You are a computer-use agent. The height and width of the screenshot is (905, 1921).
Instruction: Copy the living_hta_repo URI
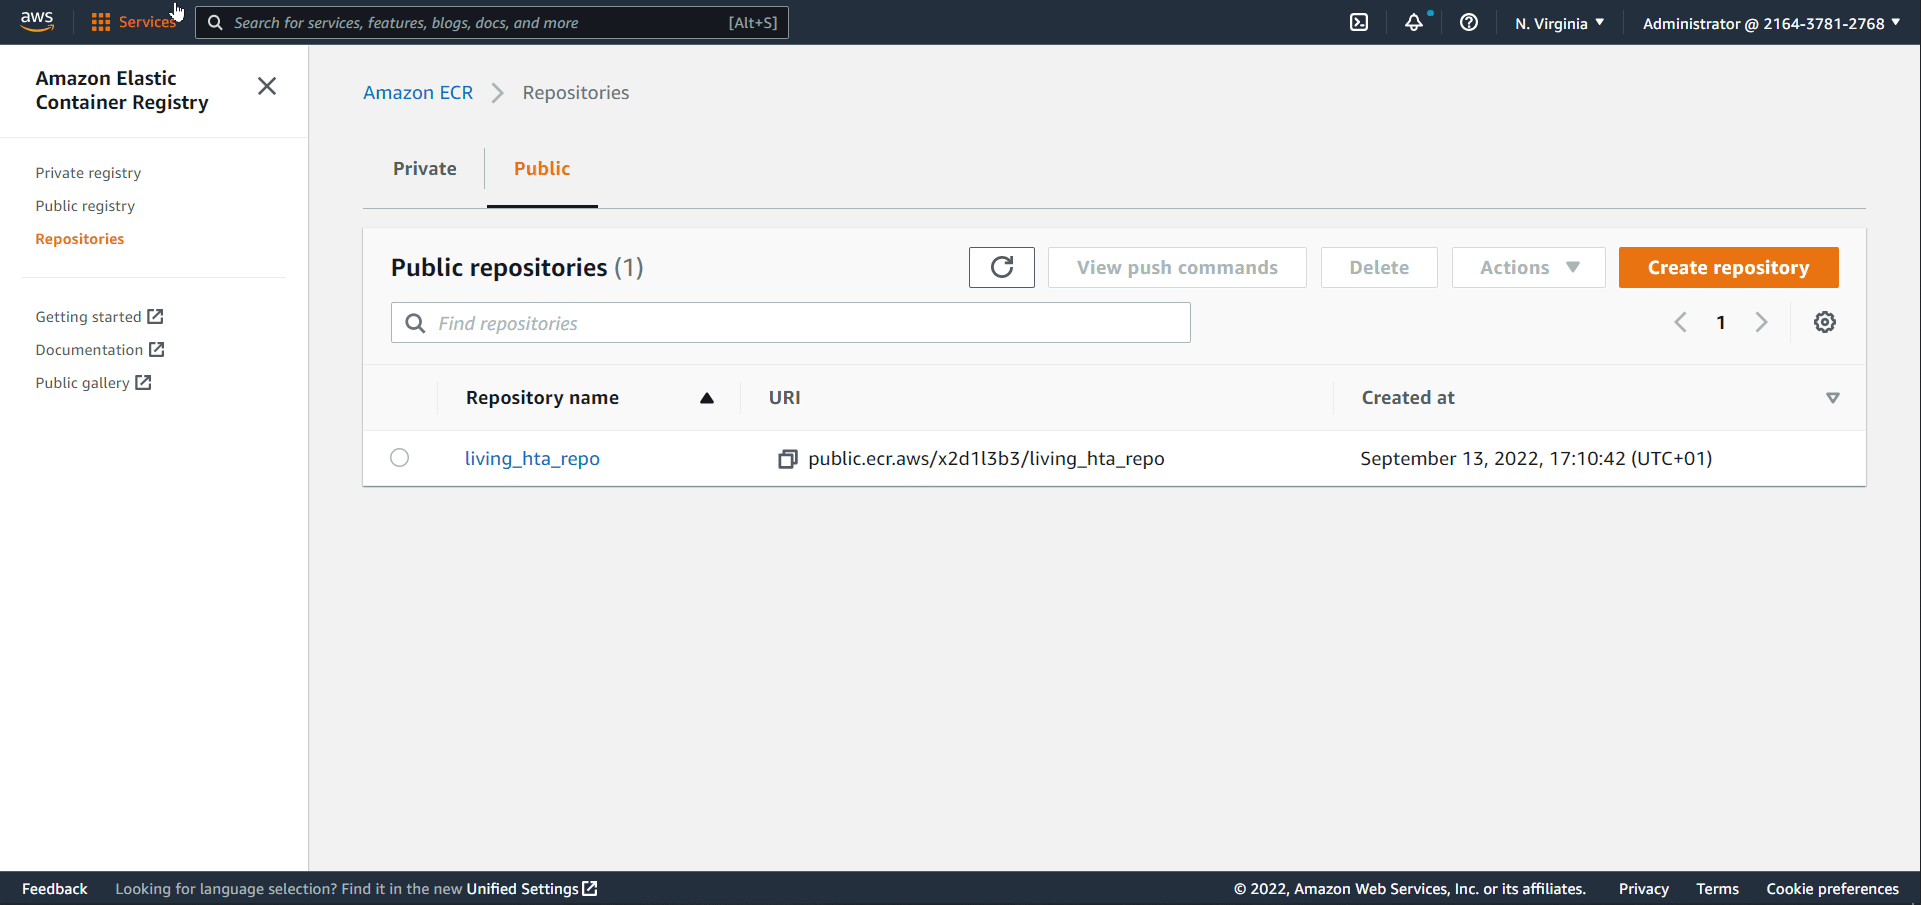pos(787,458)
